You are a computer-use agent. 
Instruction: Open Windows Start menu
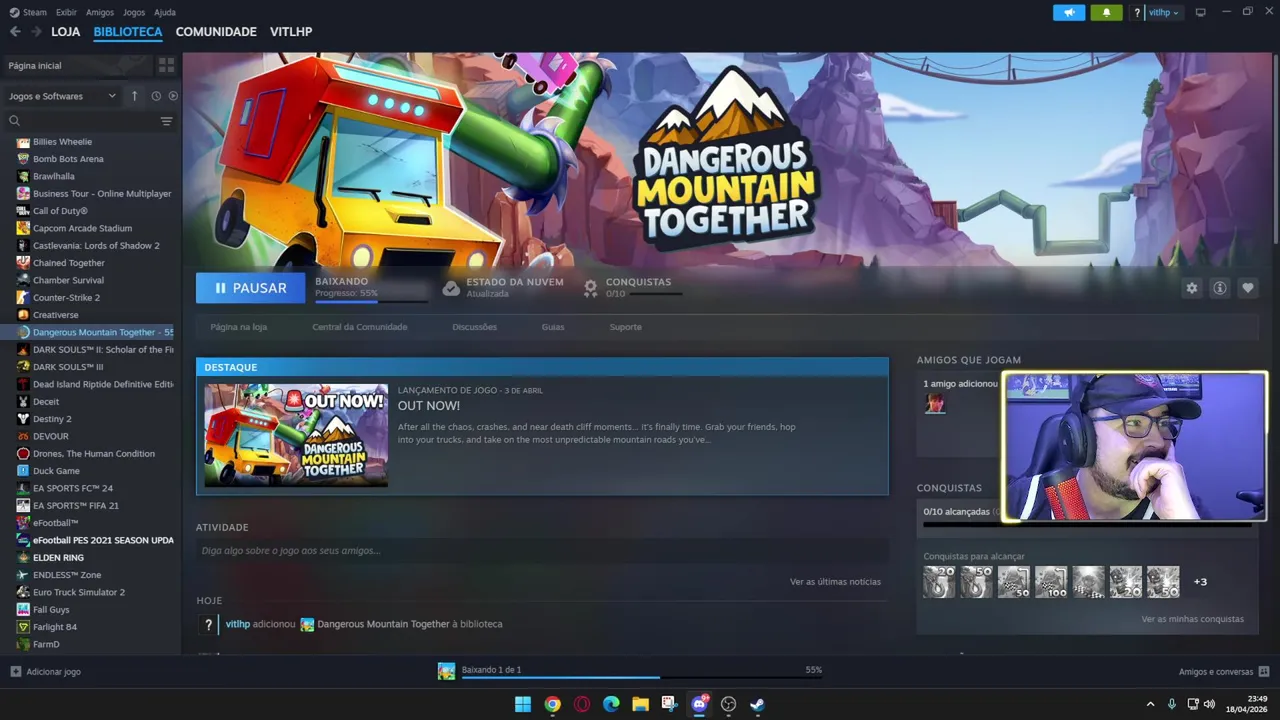522,704
